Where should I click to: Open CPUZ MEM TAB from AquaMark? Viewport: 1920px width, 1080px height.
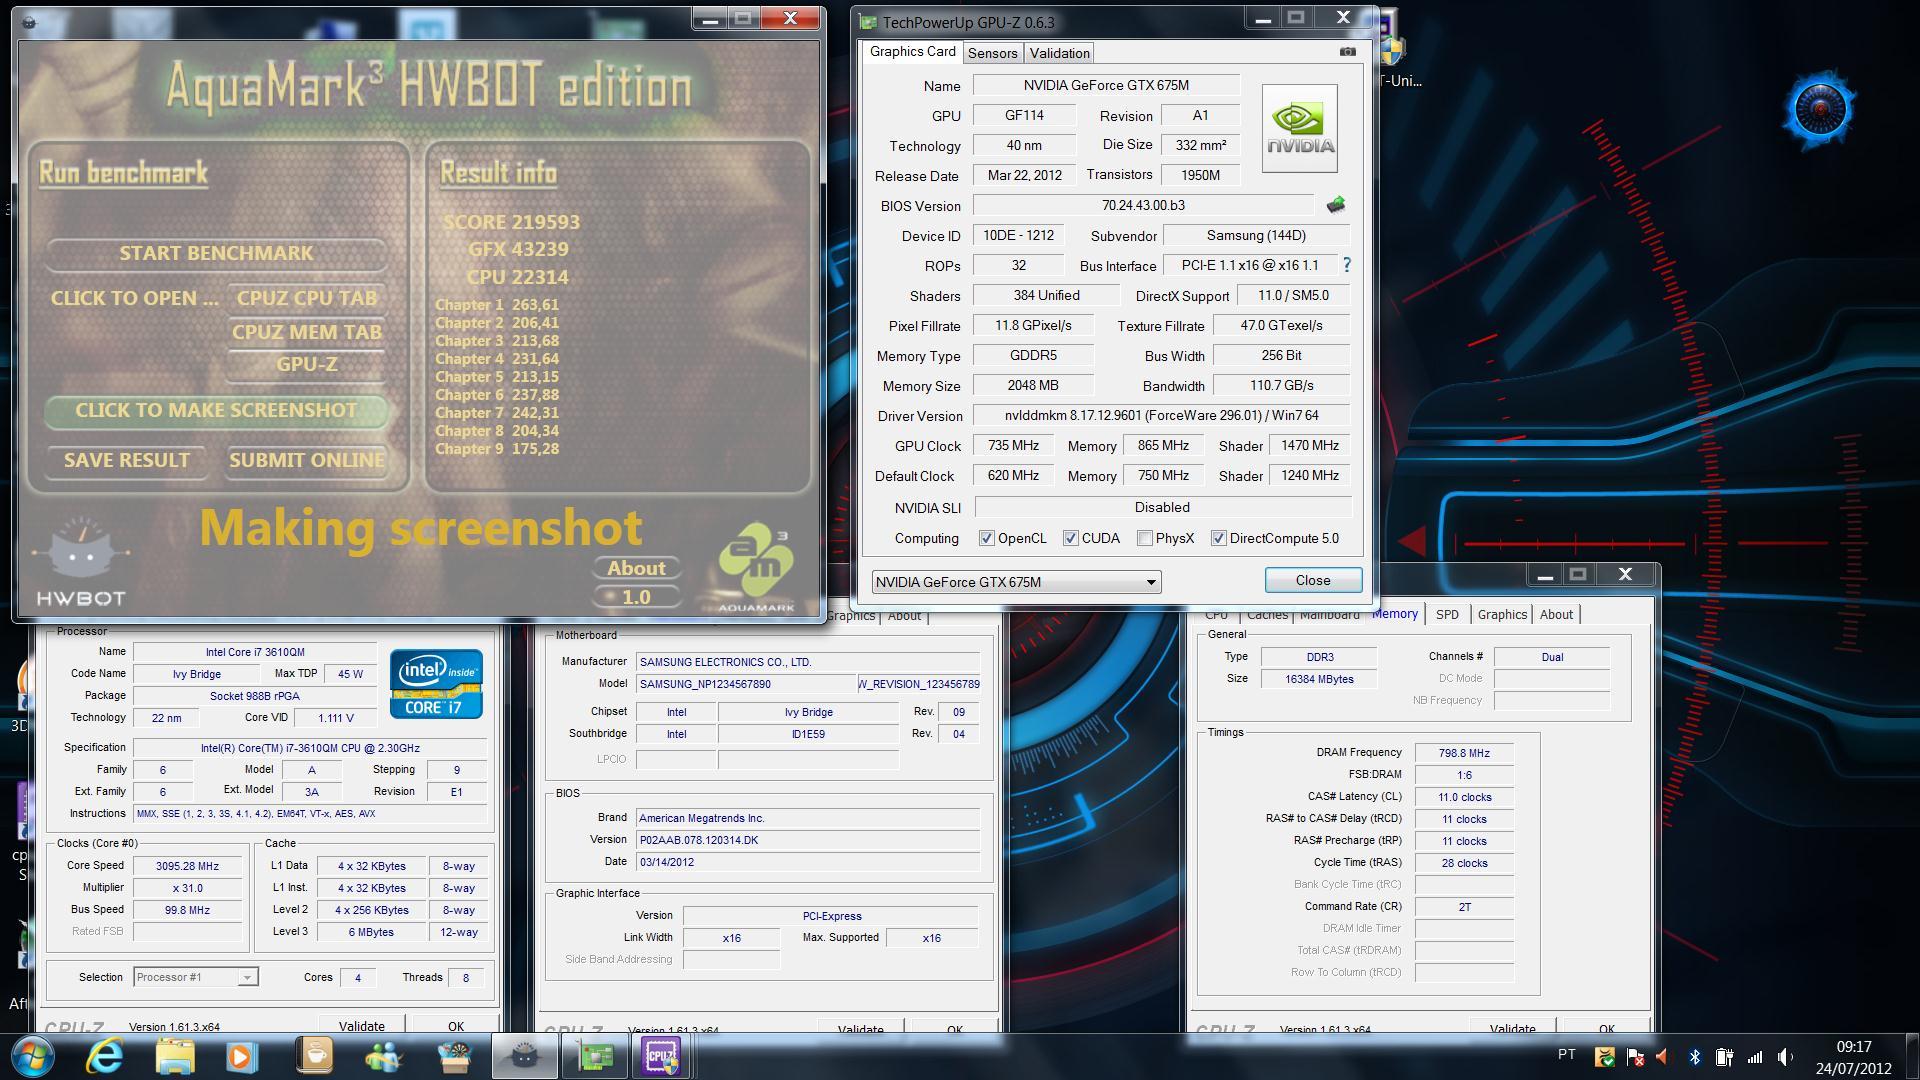306,332
